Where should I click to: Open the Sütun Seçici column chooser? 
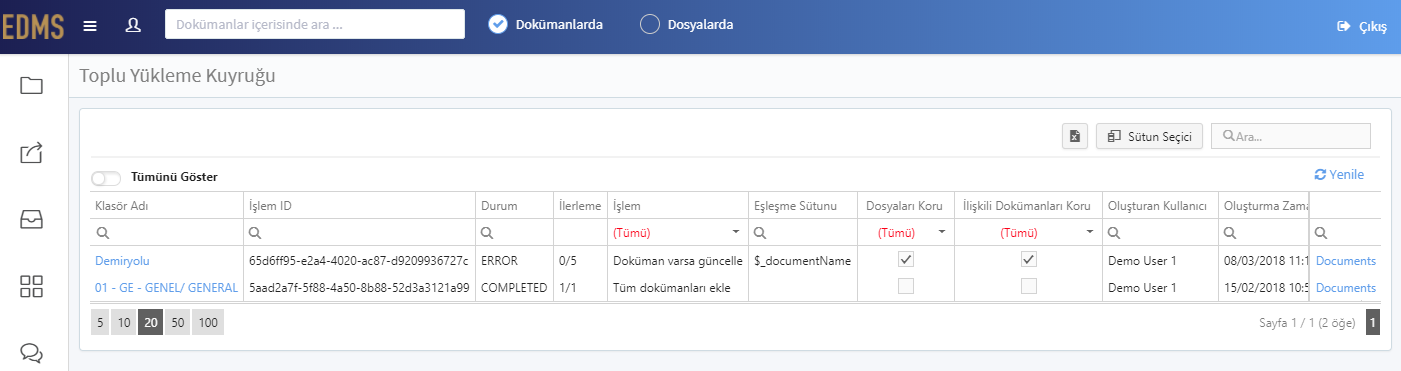click(1150, 137)
